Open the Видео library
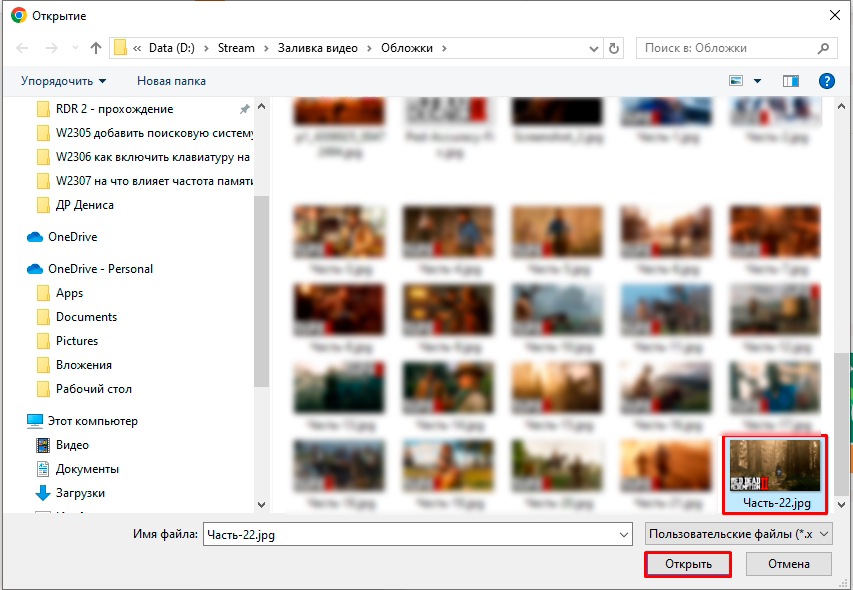This screenshot has width=853, height=590. tap(72, 445)
